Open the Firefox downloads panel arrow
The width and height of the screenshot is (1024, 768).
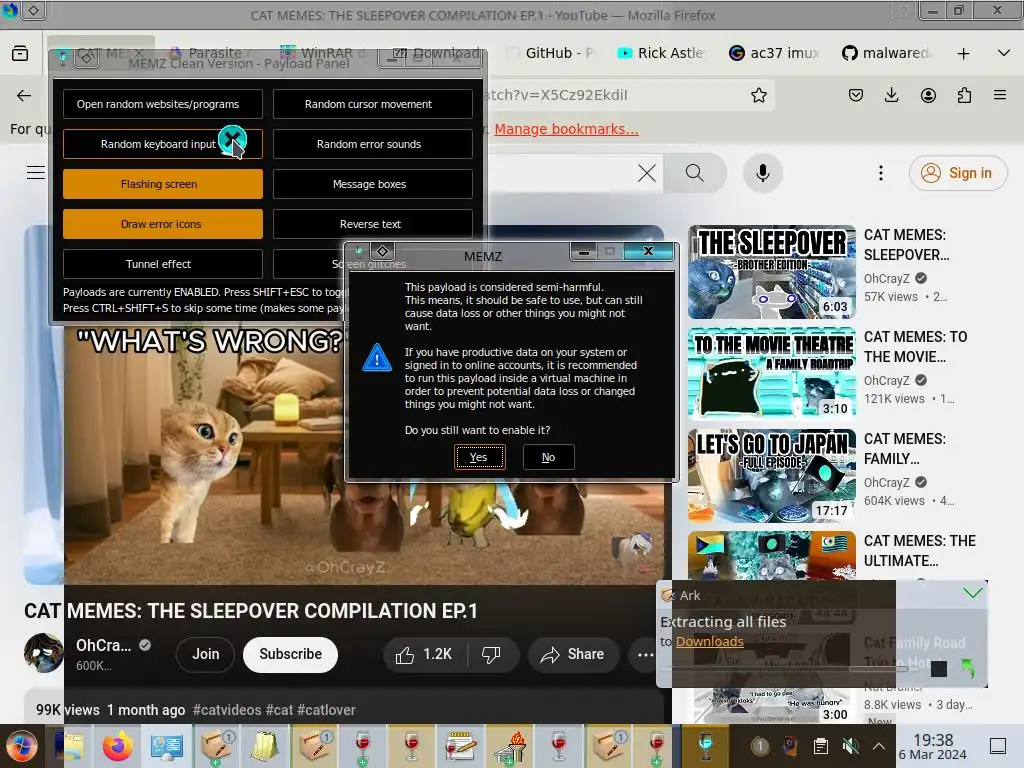coord(891,95)
